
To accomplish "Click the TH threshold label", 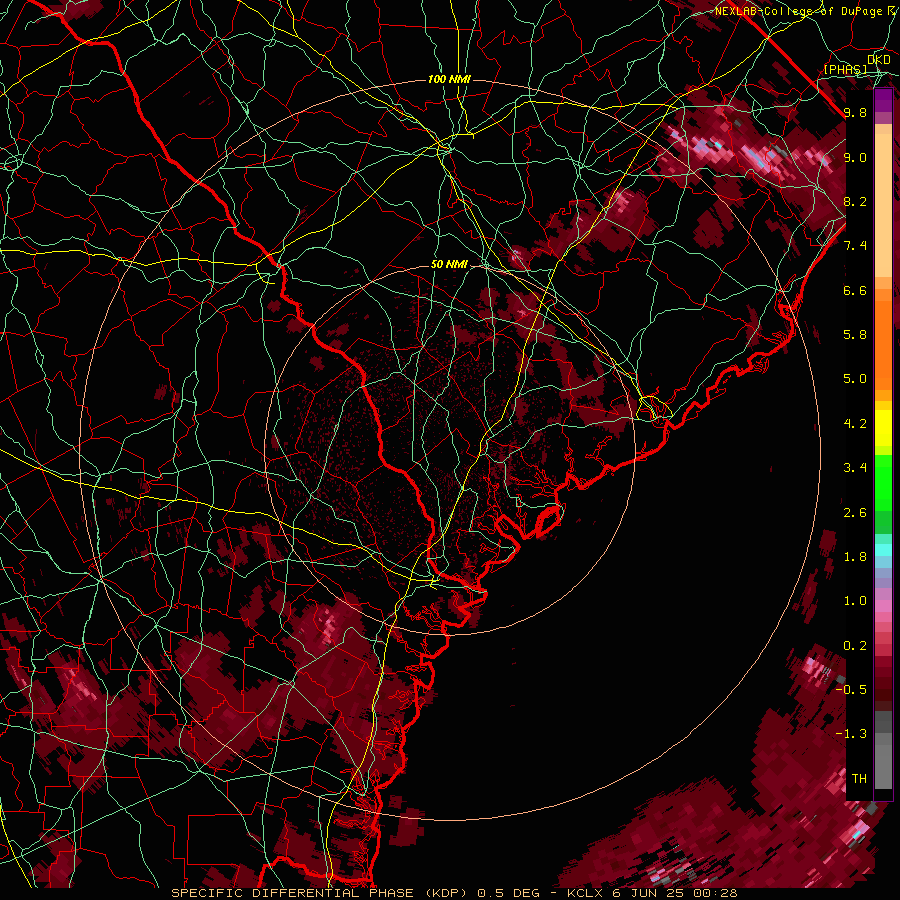I will [859, 779].
